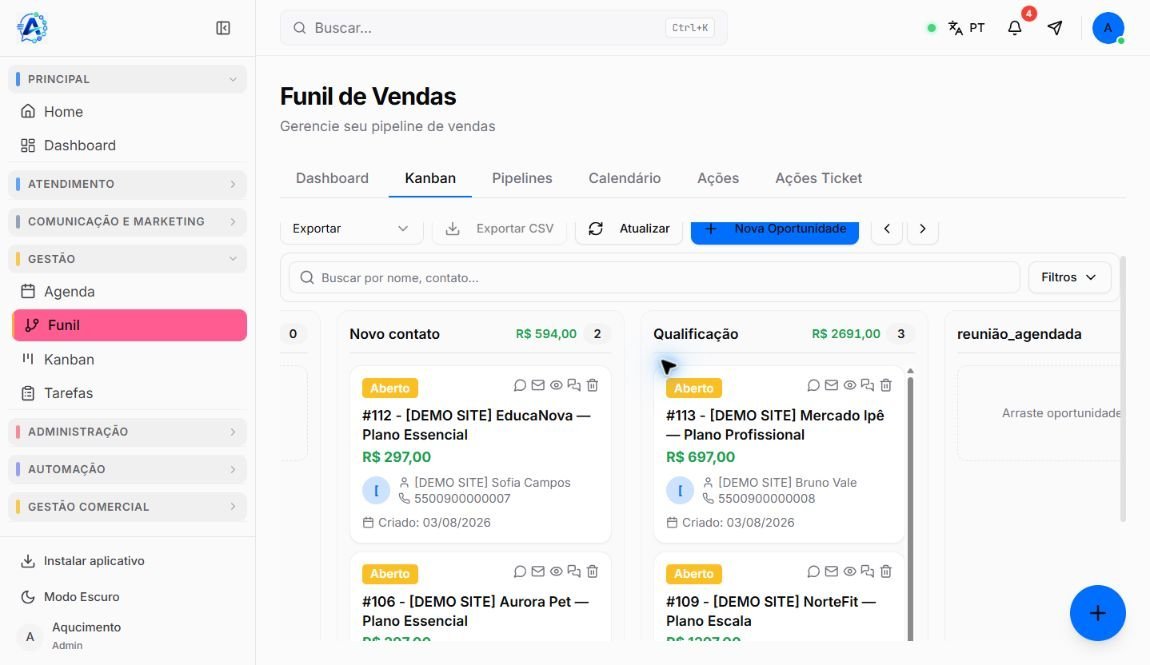Viewport: 1150px width, 665px height.
Task: Delete card #109 with trash icon
Action: [x=885, y=571]
